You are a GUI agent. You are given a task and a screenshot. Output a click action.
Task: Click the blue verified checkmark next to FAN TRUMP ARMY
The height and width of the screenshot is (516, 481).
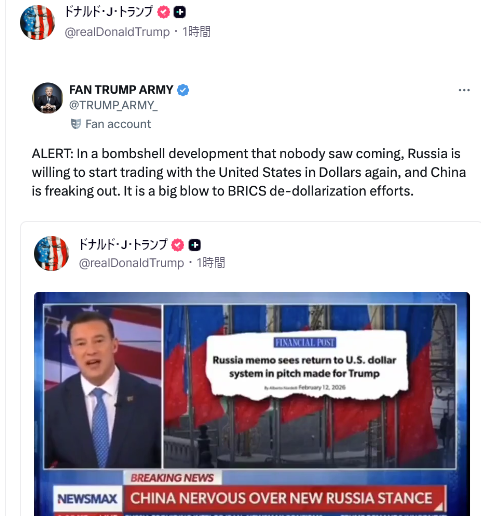[183, 90]
